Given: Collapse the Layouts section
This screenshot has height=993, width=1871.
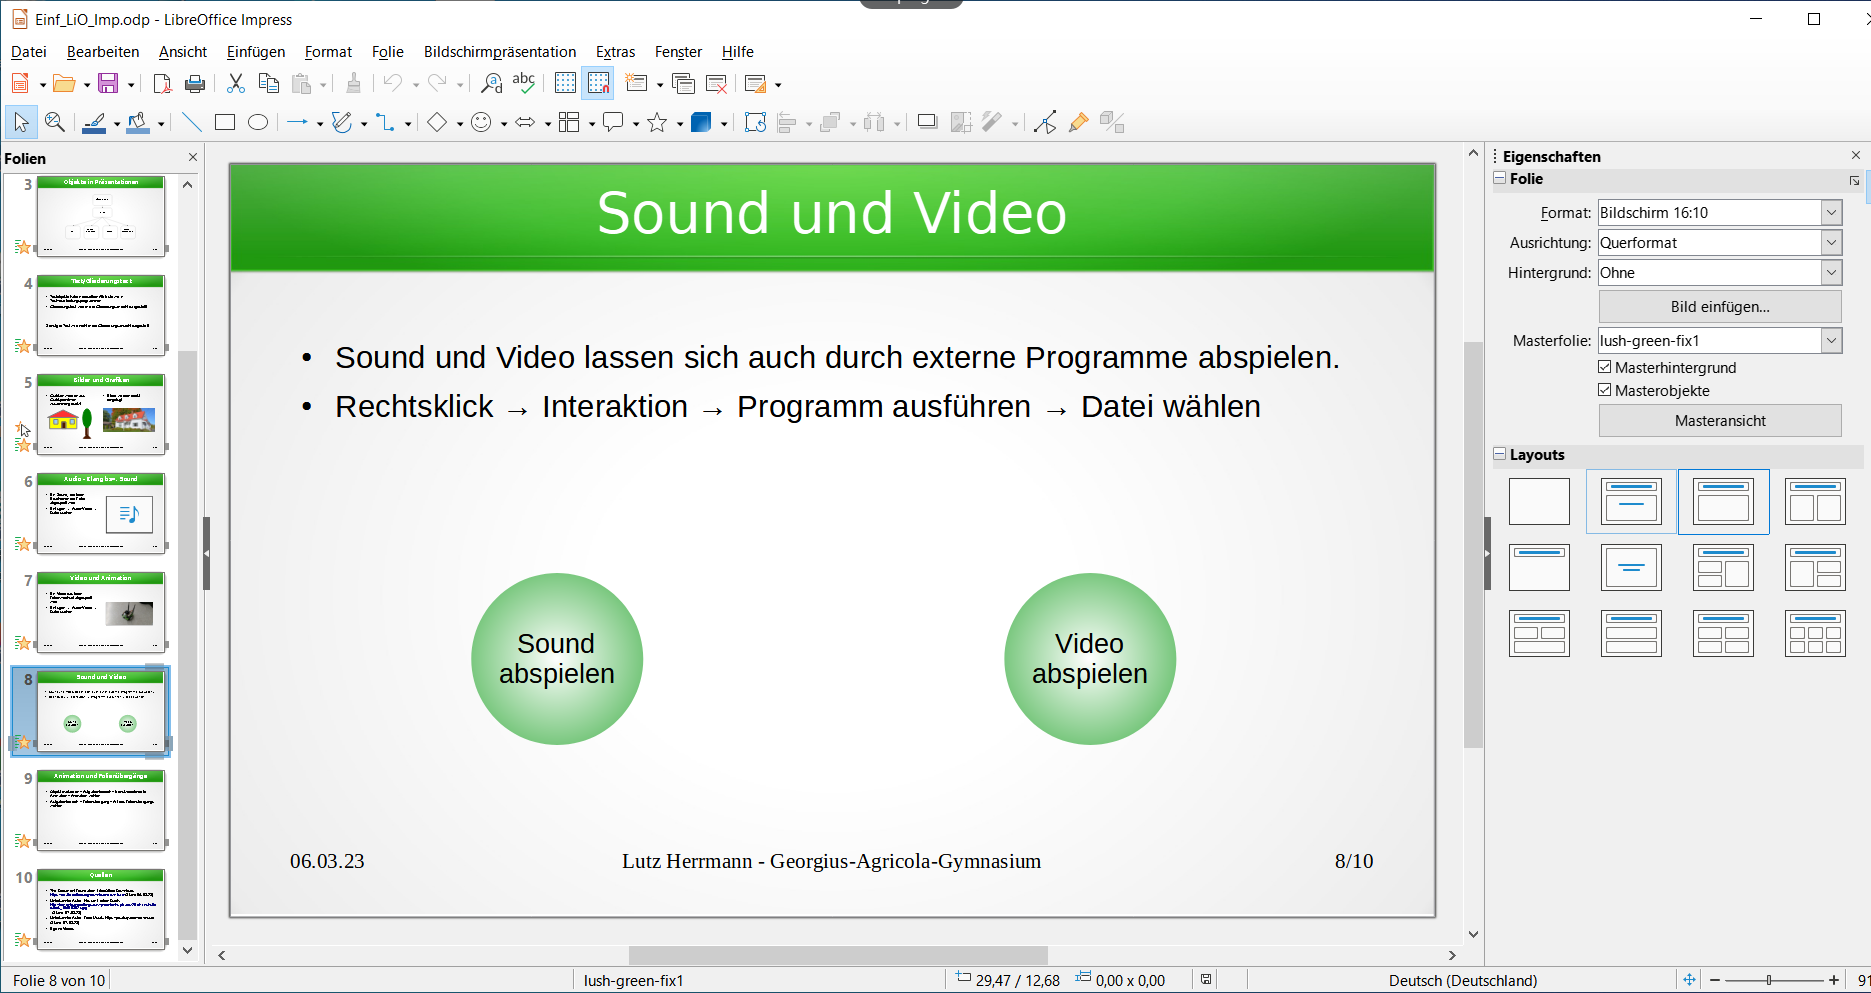Looking at the screenshot, I should (1500, 455).
